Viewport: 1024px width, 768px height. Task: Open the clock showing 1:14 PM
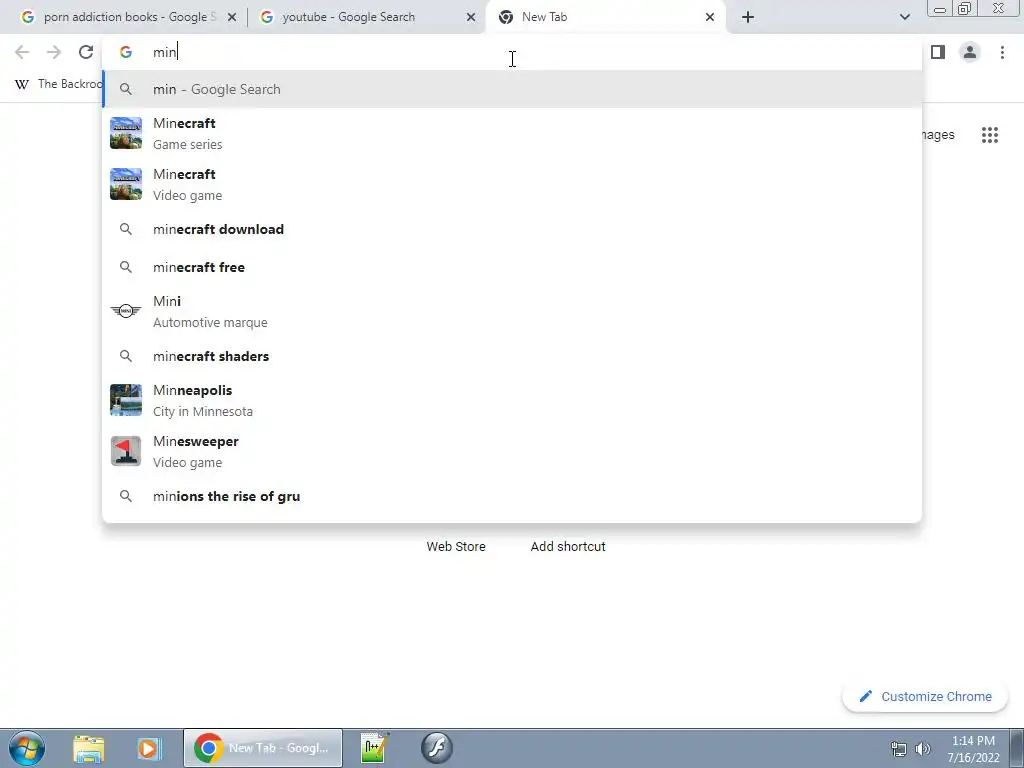(973, 749)
